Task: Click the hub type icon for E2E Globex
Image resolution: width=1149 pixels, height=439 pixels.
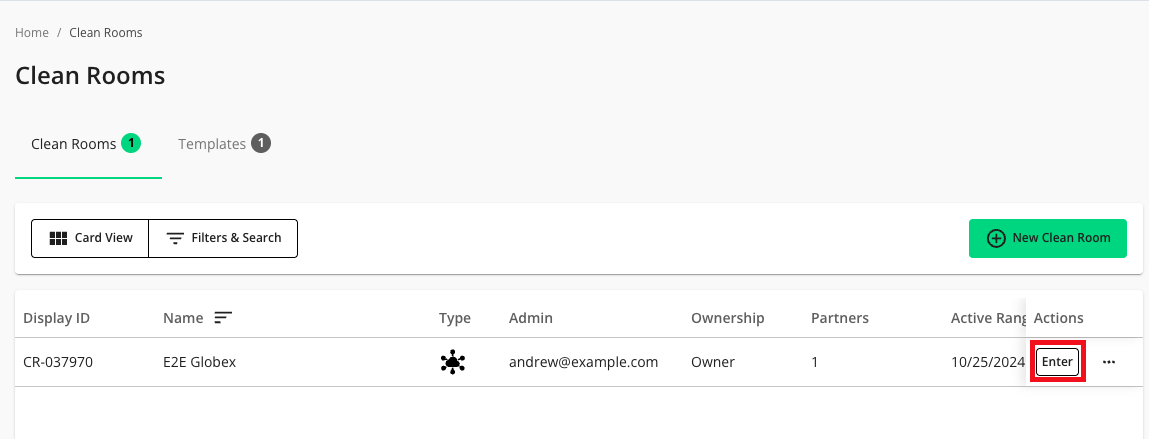Action: pyautogui.click(x=453, y=362)
